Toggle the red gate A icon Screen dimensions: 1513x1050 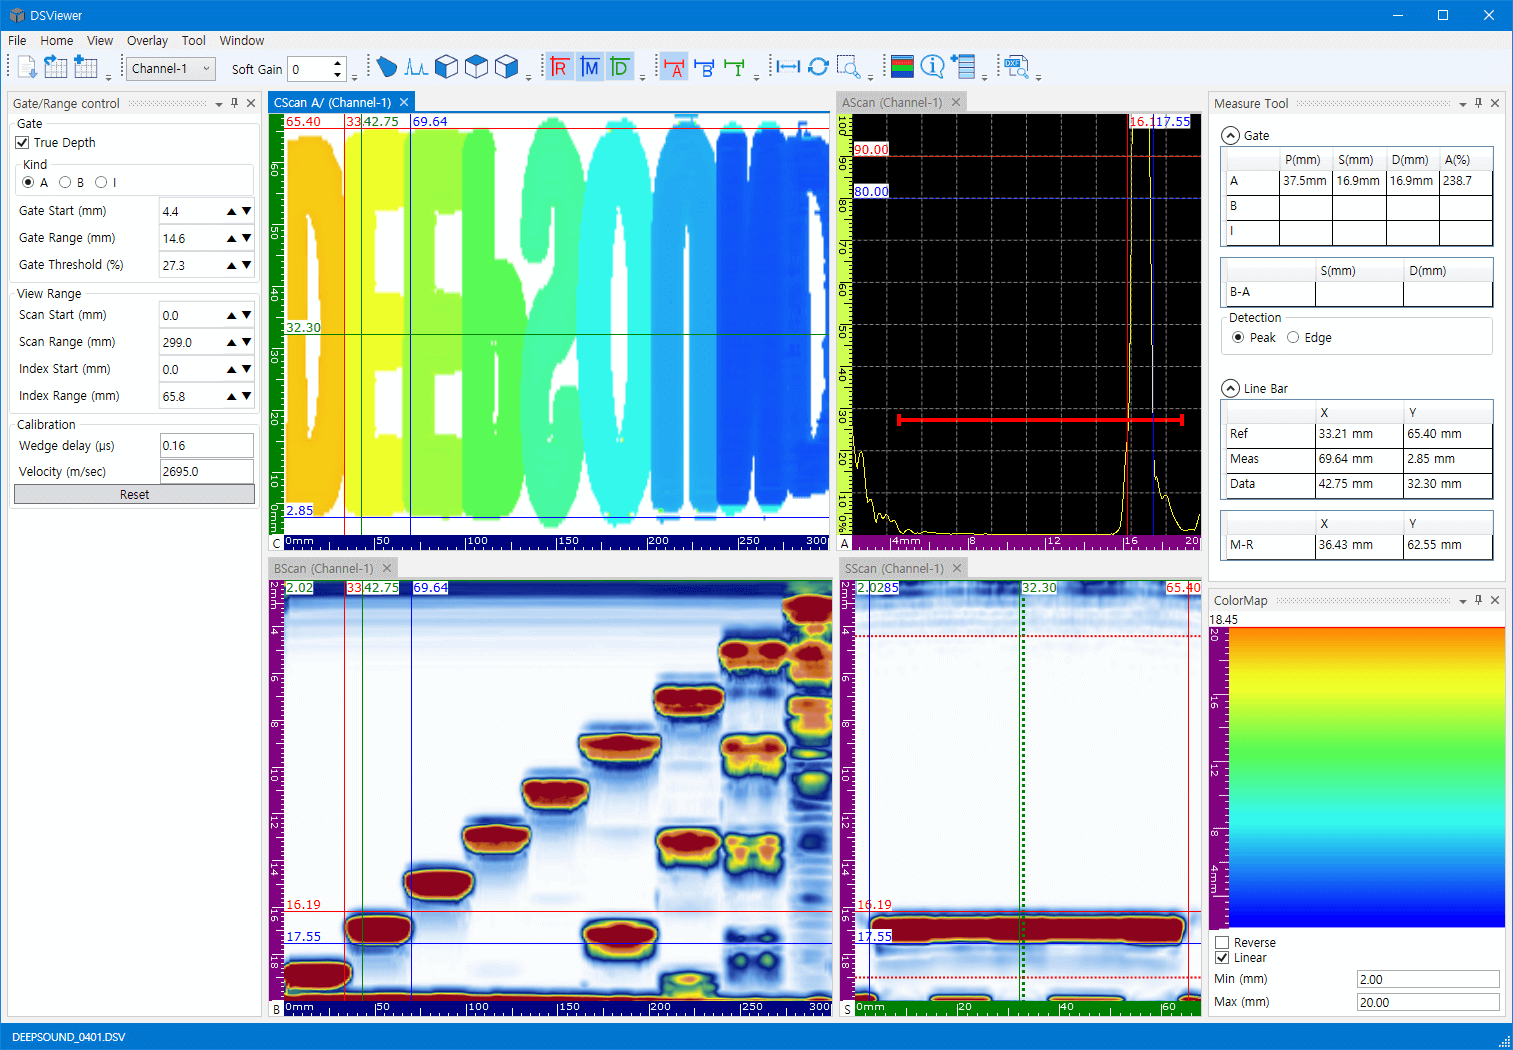point(675,67)
